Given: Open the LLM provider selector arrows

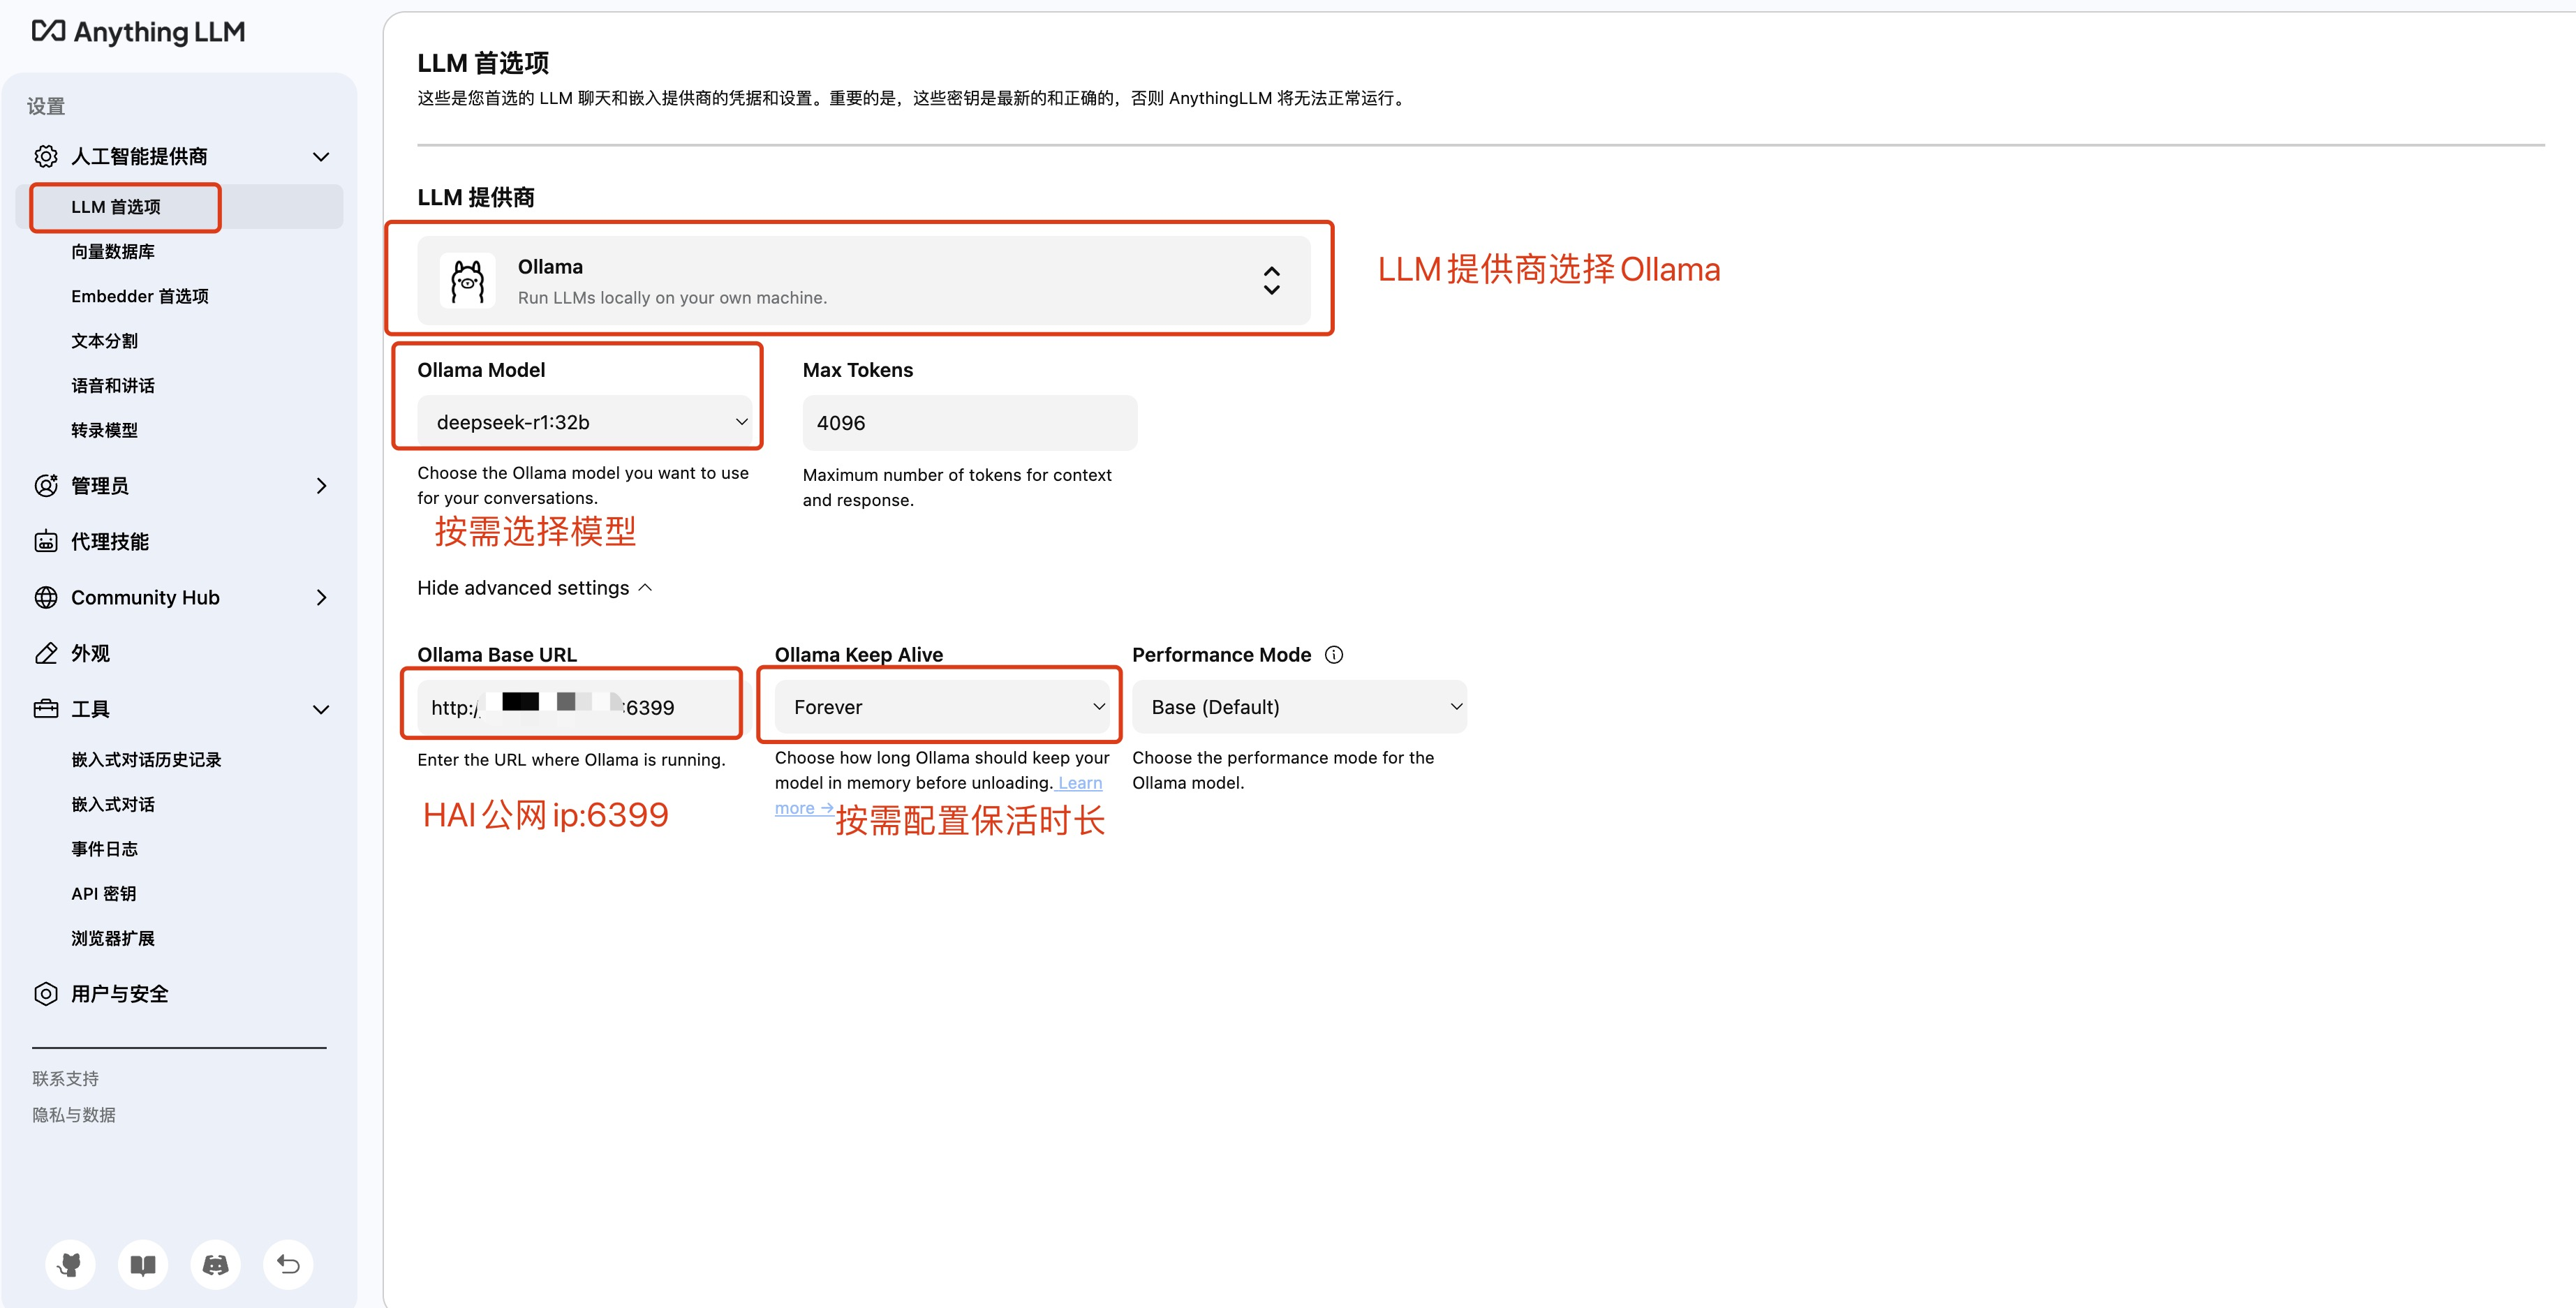Looking at the screenshot, I should click(1271, 280).
